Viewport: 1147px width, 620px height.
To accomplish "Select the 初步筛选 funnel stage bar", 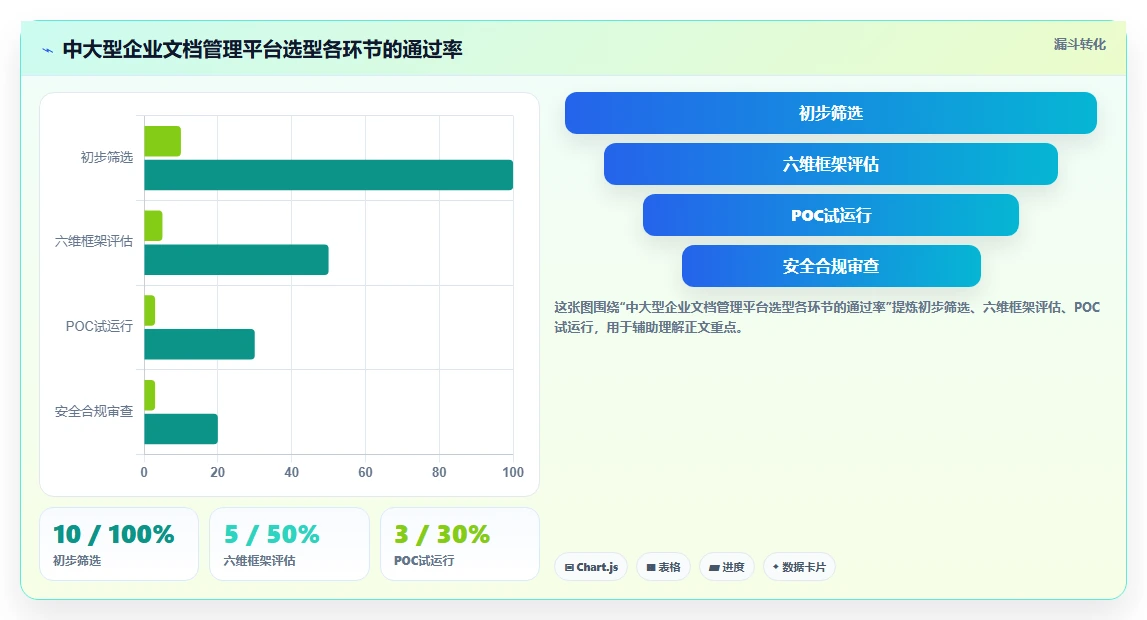I will point(830,113).
